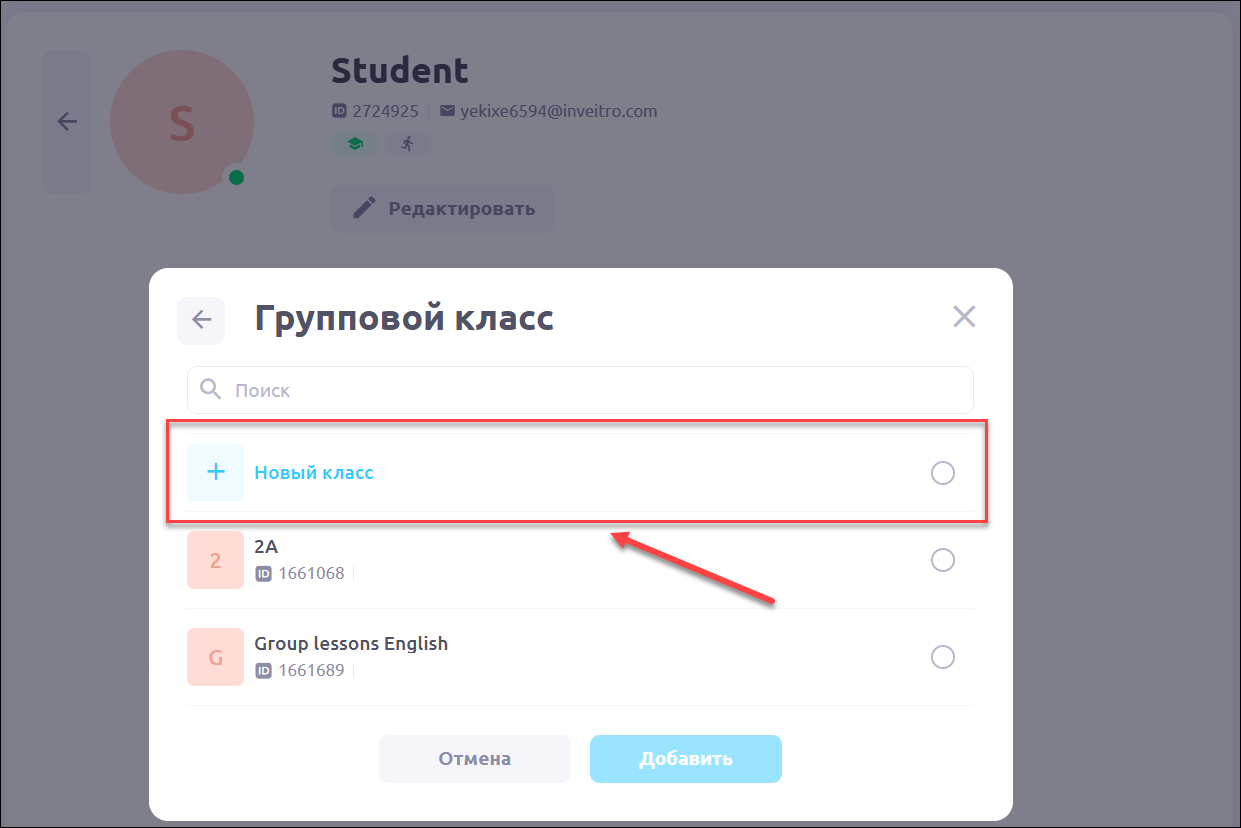Click the Редактировать pencil button
Image resolution: width=1241 pixels, height=828 pixels.
(x=443, y=209)
